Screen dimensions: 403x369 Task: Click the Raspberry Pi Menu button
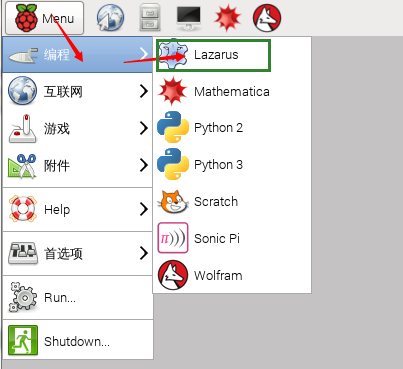tap(44, 18)
